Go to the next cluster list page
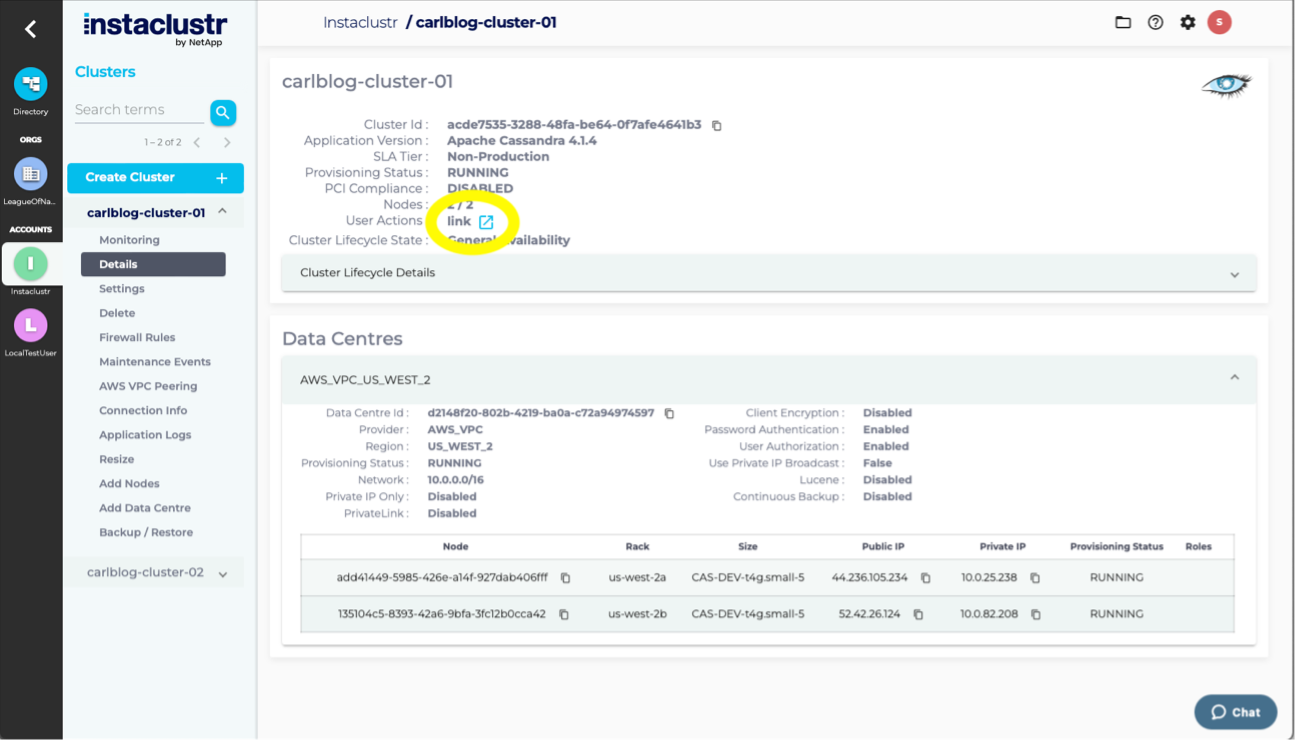This screenshot has height=742, width=1298. [x=227, y=143]
